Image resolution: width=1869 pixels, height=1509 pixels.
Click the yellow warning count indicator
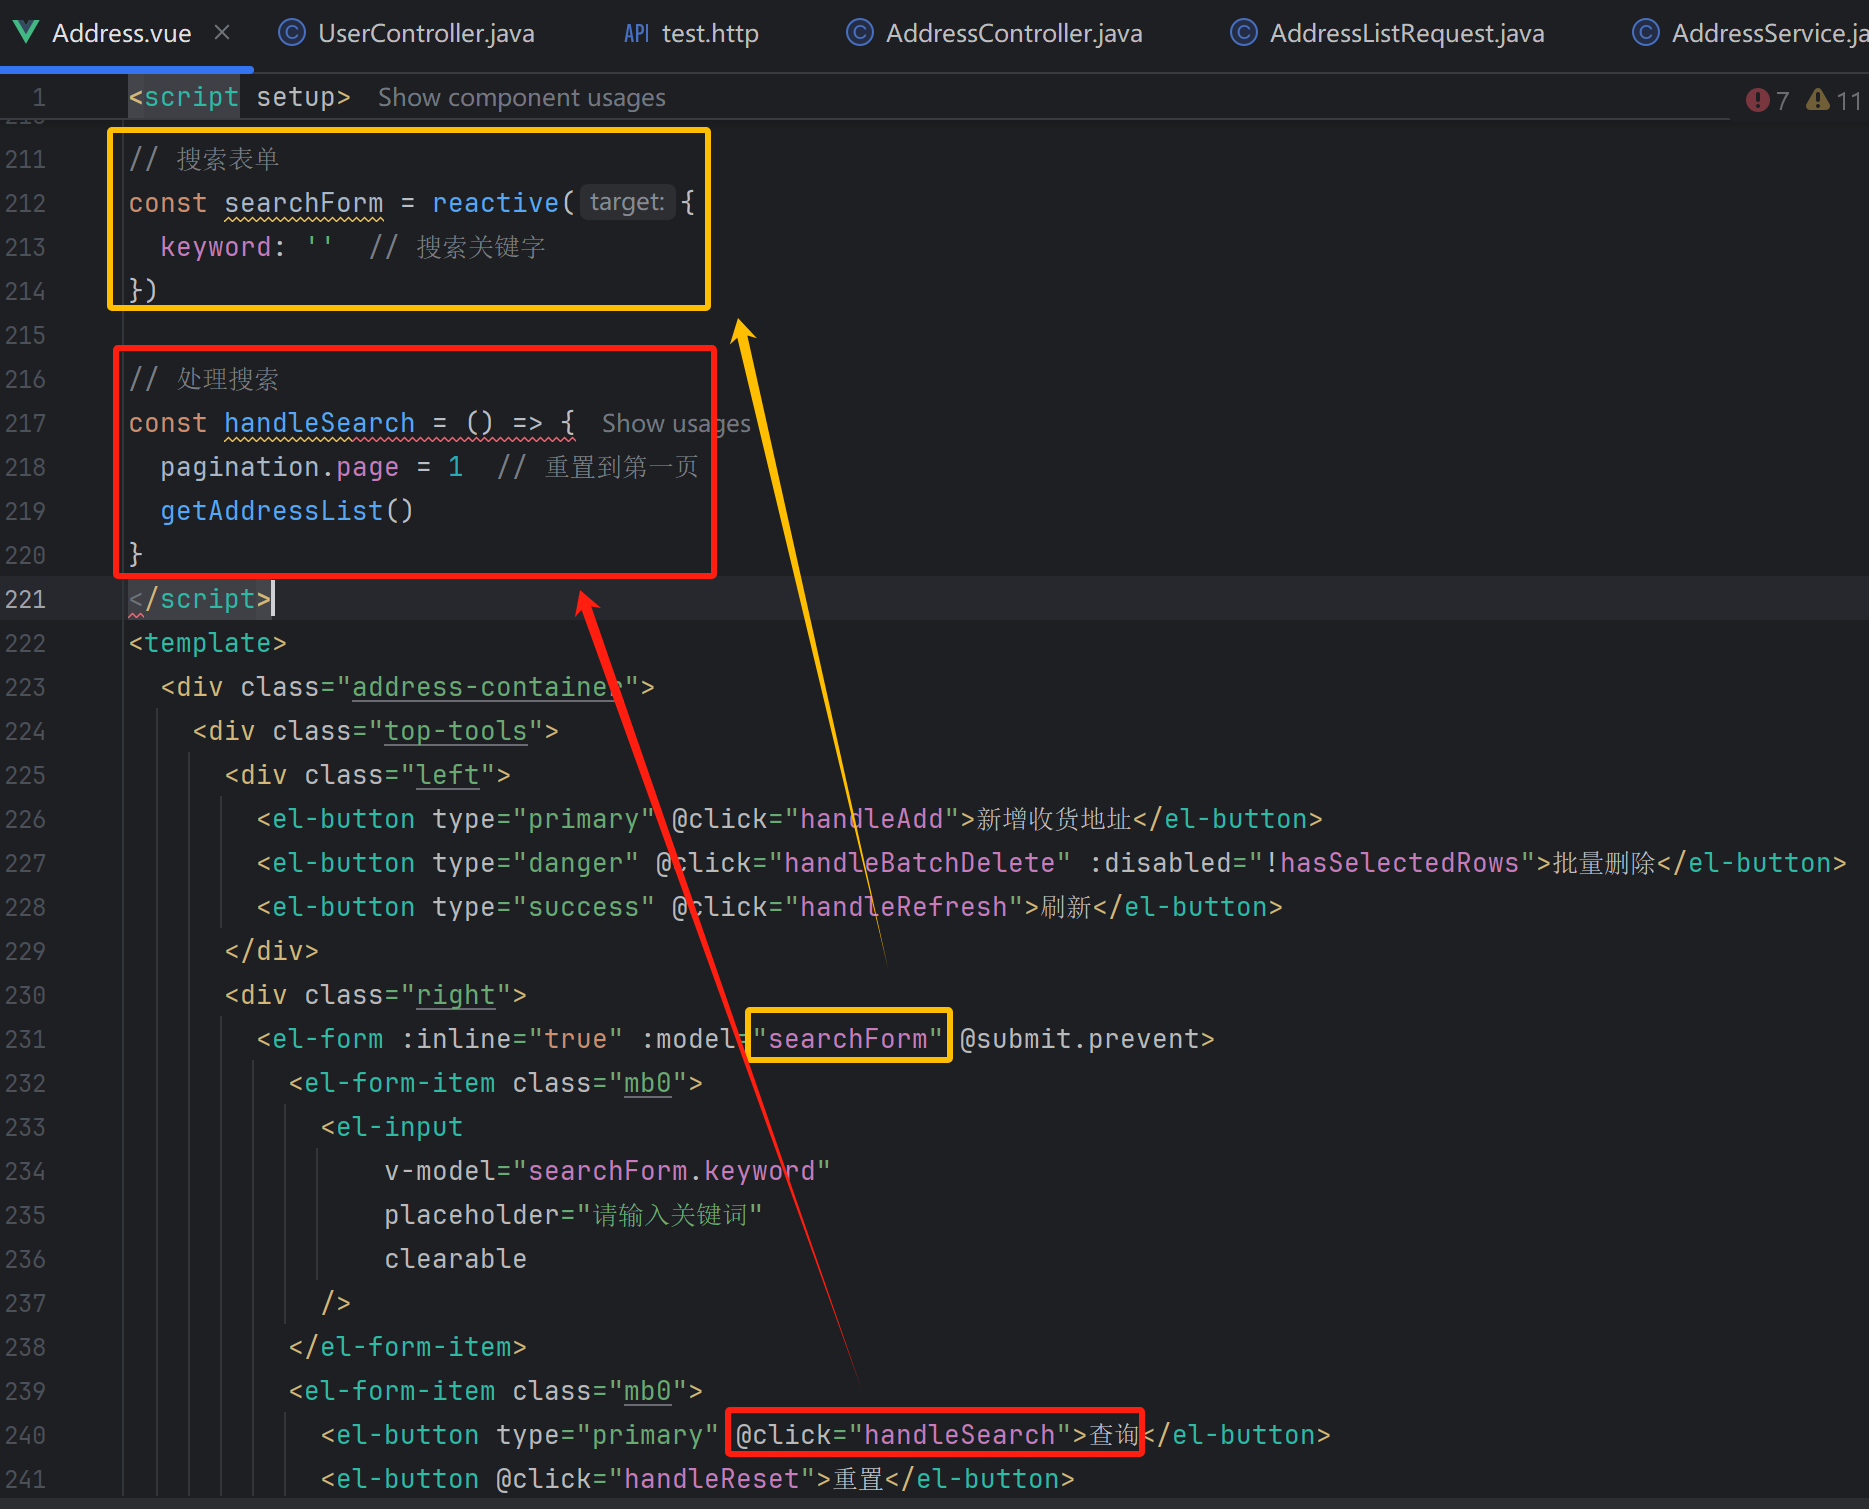[1834, 100]
